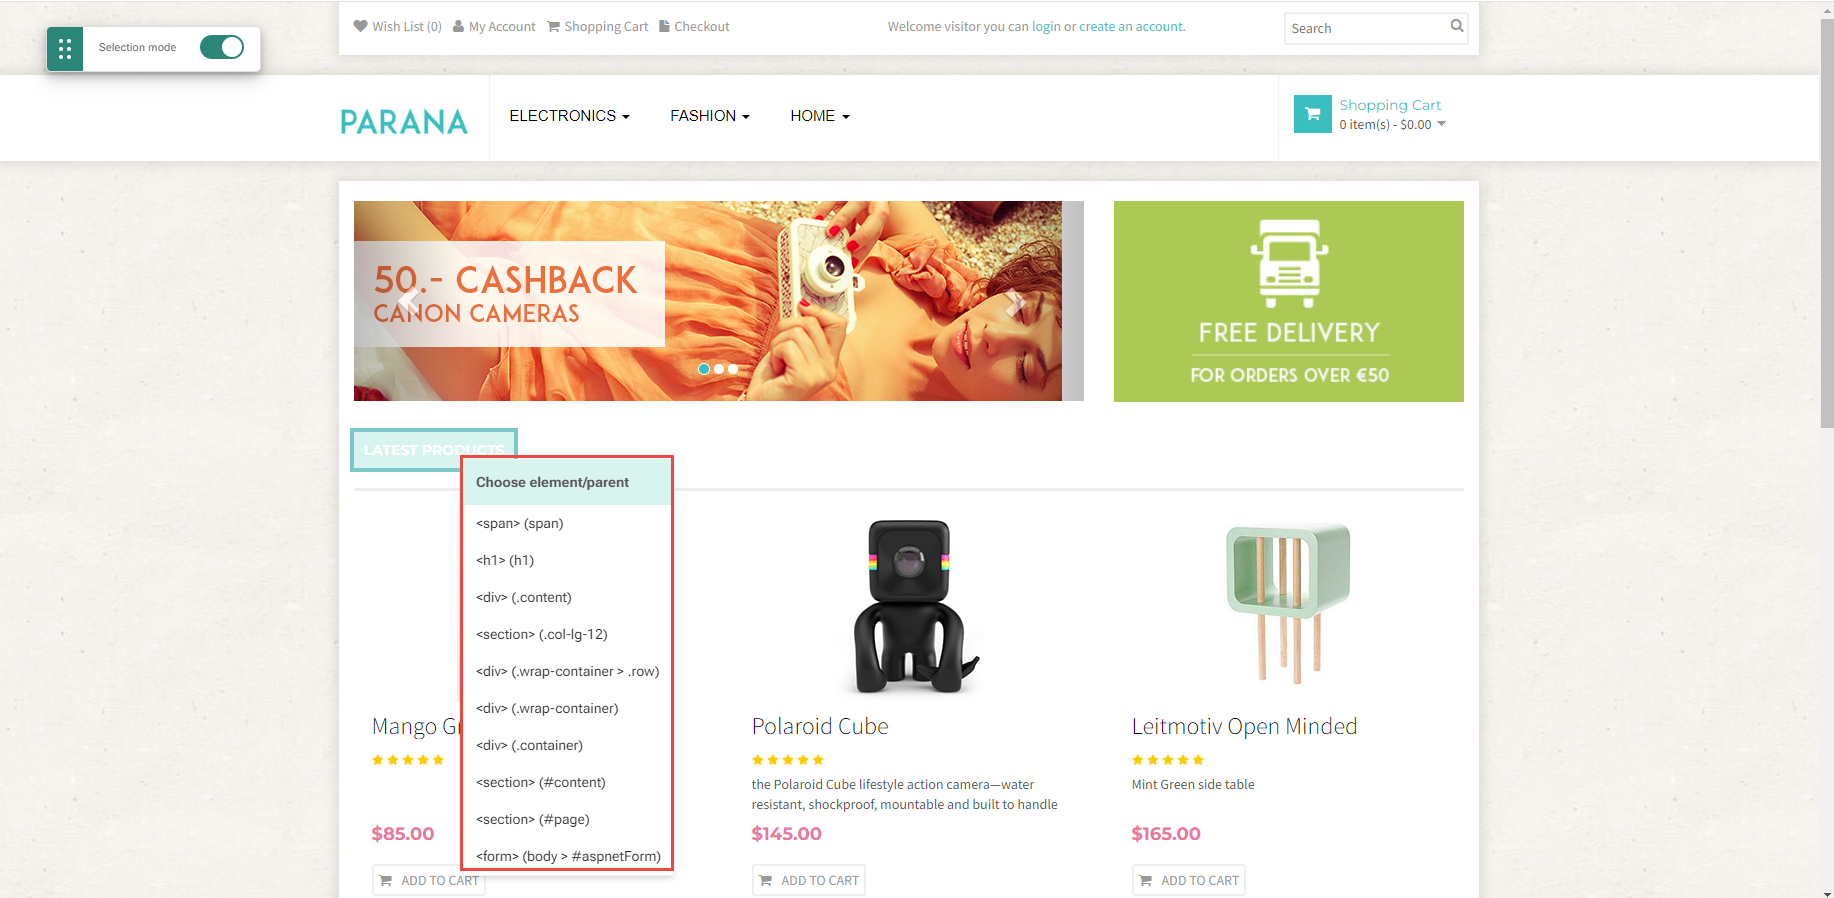Viewport: 1834px width, 898px height.
Task: Add Polaroid Cube to cart
Action: 808,880
